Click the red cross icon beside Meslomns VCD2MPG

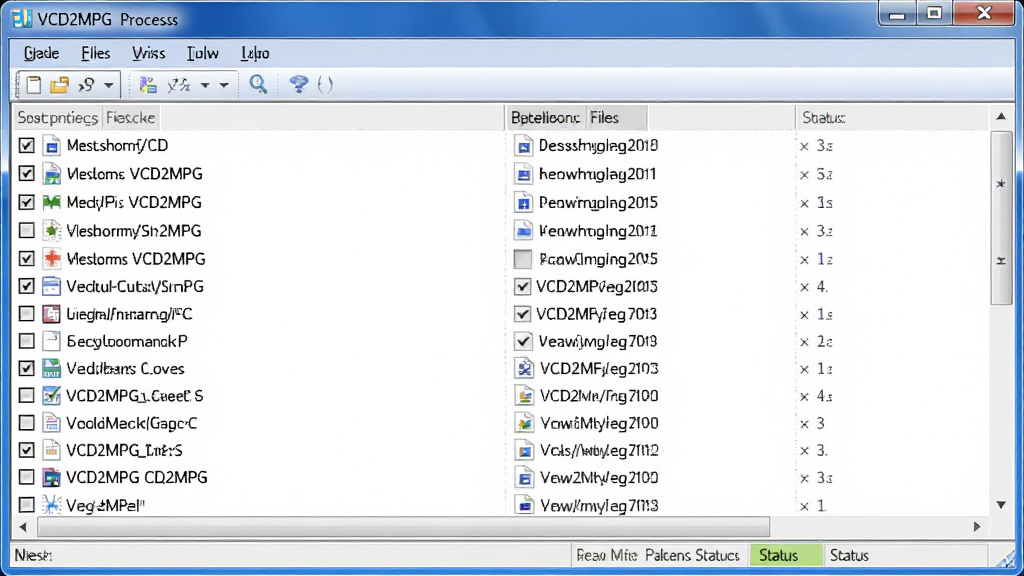point(52,259)
